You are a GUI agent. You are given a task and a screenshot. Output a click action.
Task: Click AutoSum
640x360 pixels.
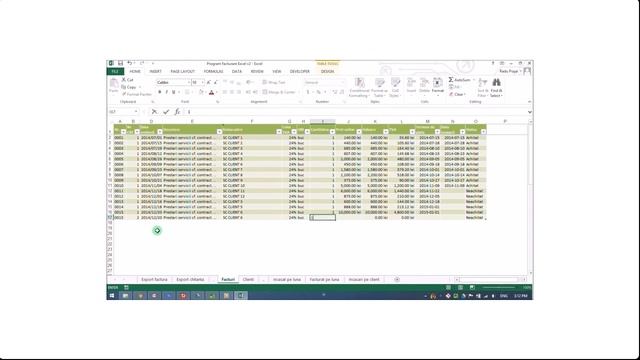[x=460, y=80]
